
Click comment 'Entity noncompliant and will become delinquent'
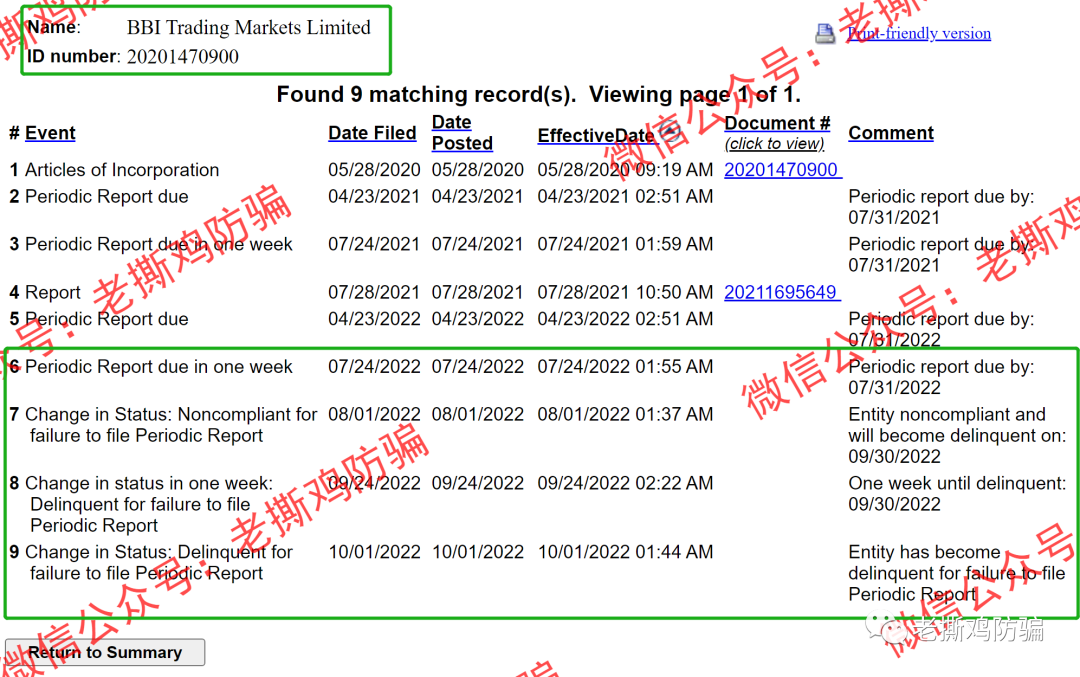pyautogui.click(x=957, y=435)
